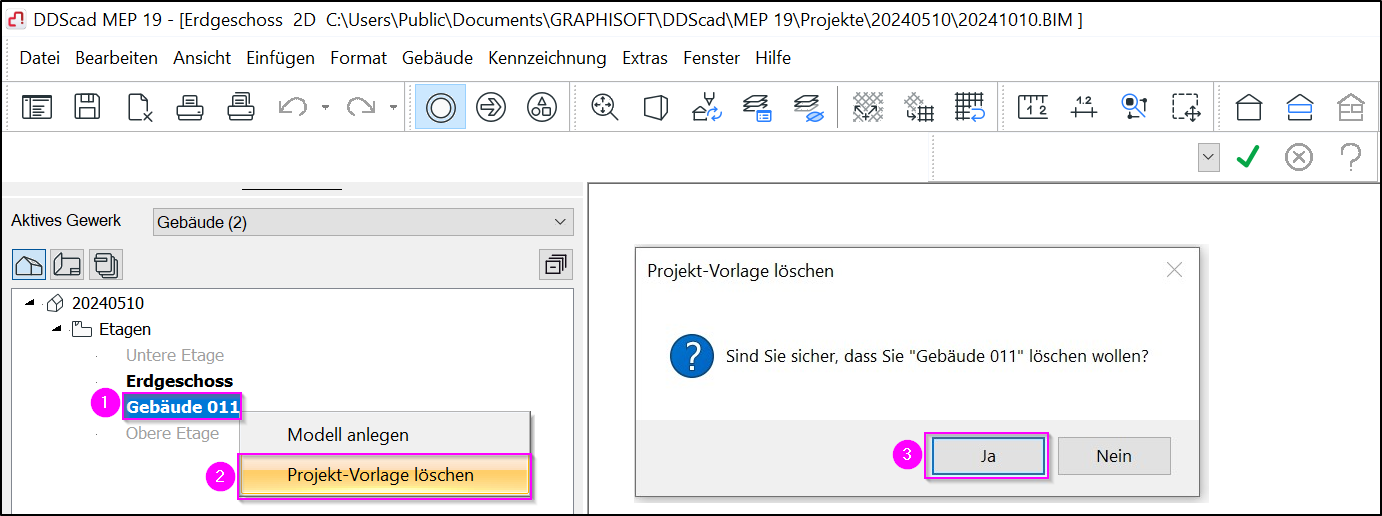Click the gray house with rooms icon
The image size is (1382, 516).
(x=1351, y=107)
